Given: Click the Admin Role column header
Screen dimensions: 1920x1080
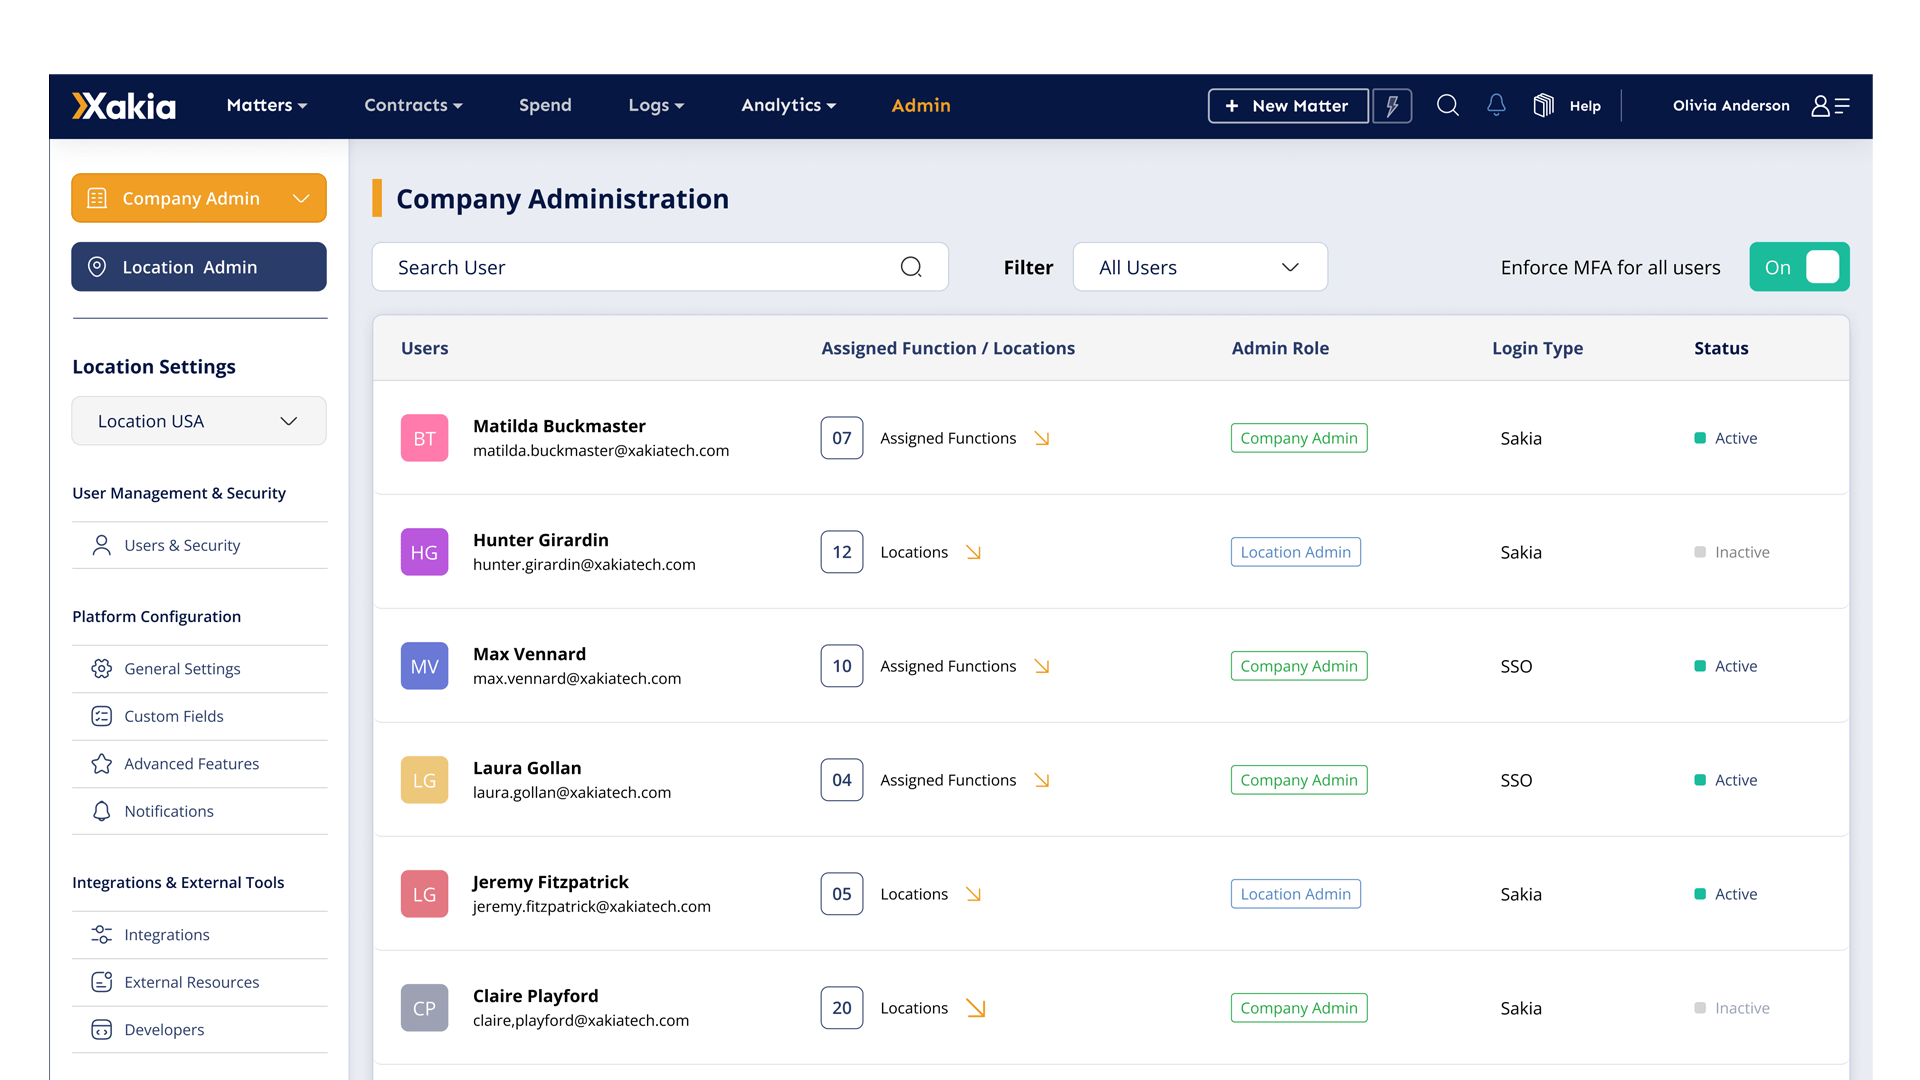Looking at the screenshot, I should point(1280,348).
